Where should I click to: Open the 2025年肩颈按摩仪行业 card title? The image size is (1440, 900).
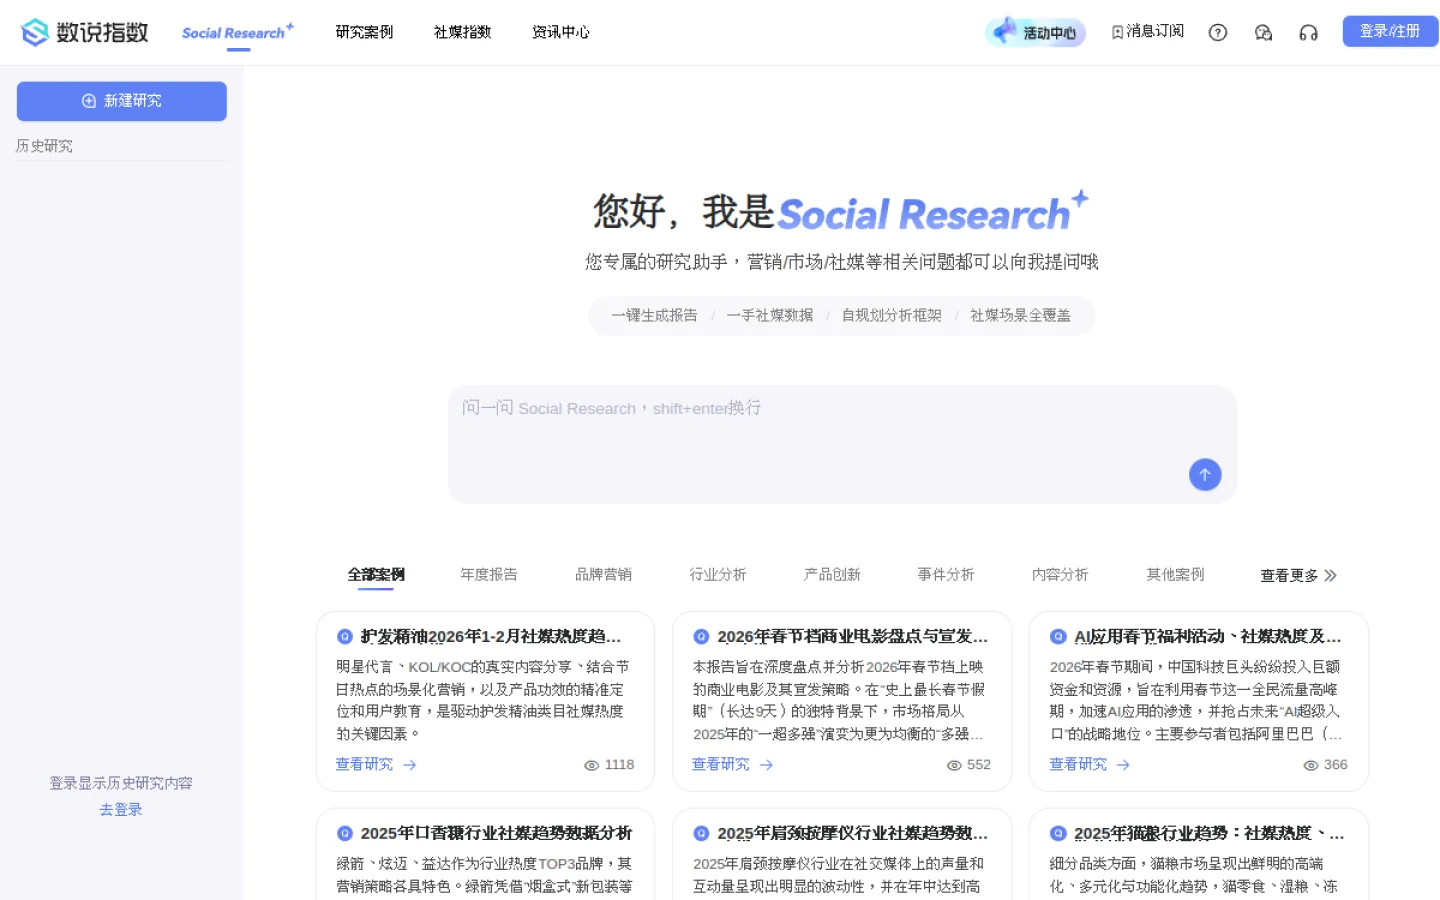pos(853,833)
